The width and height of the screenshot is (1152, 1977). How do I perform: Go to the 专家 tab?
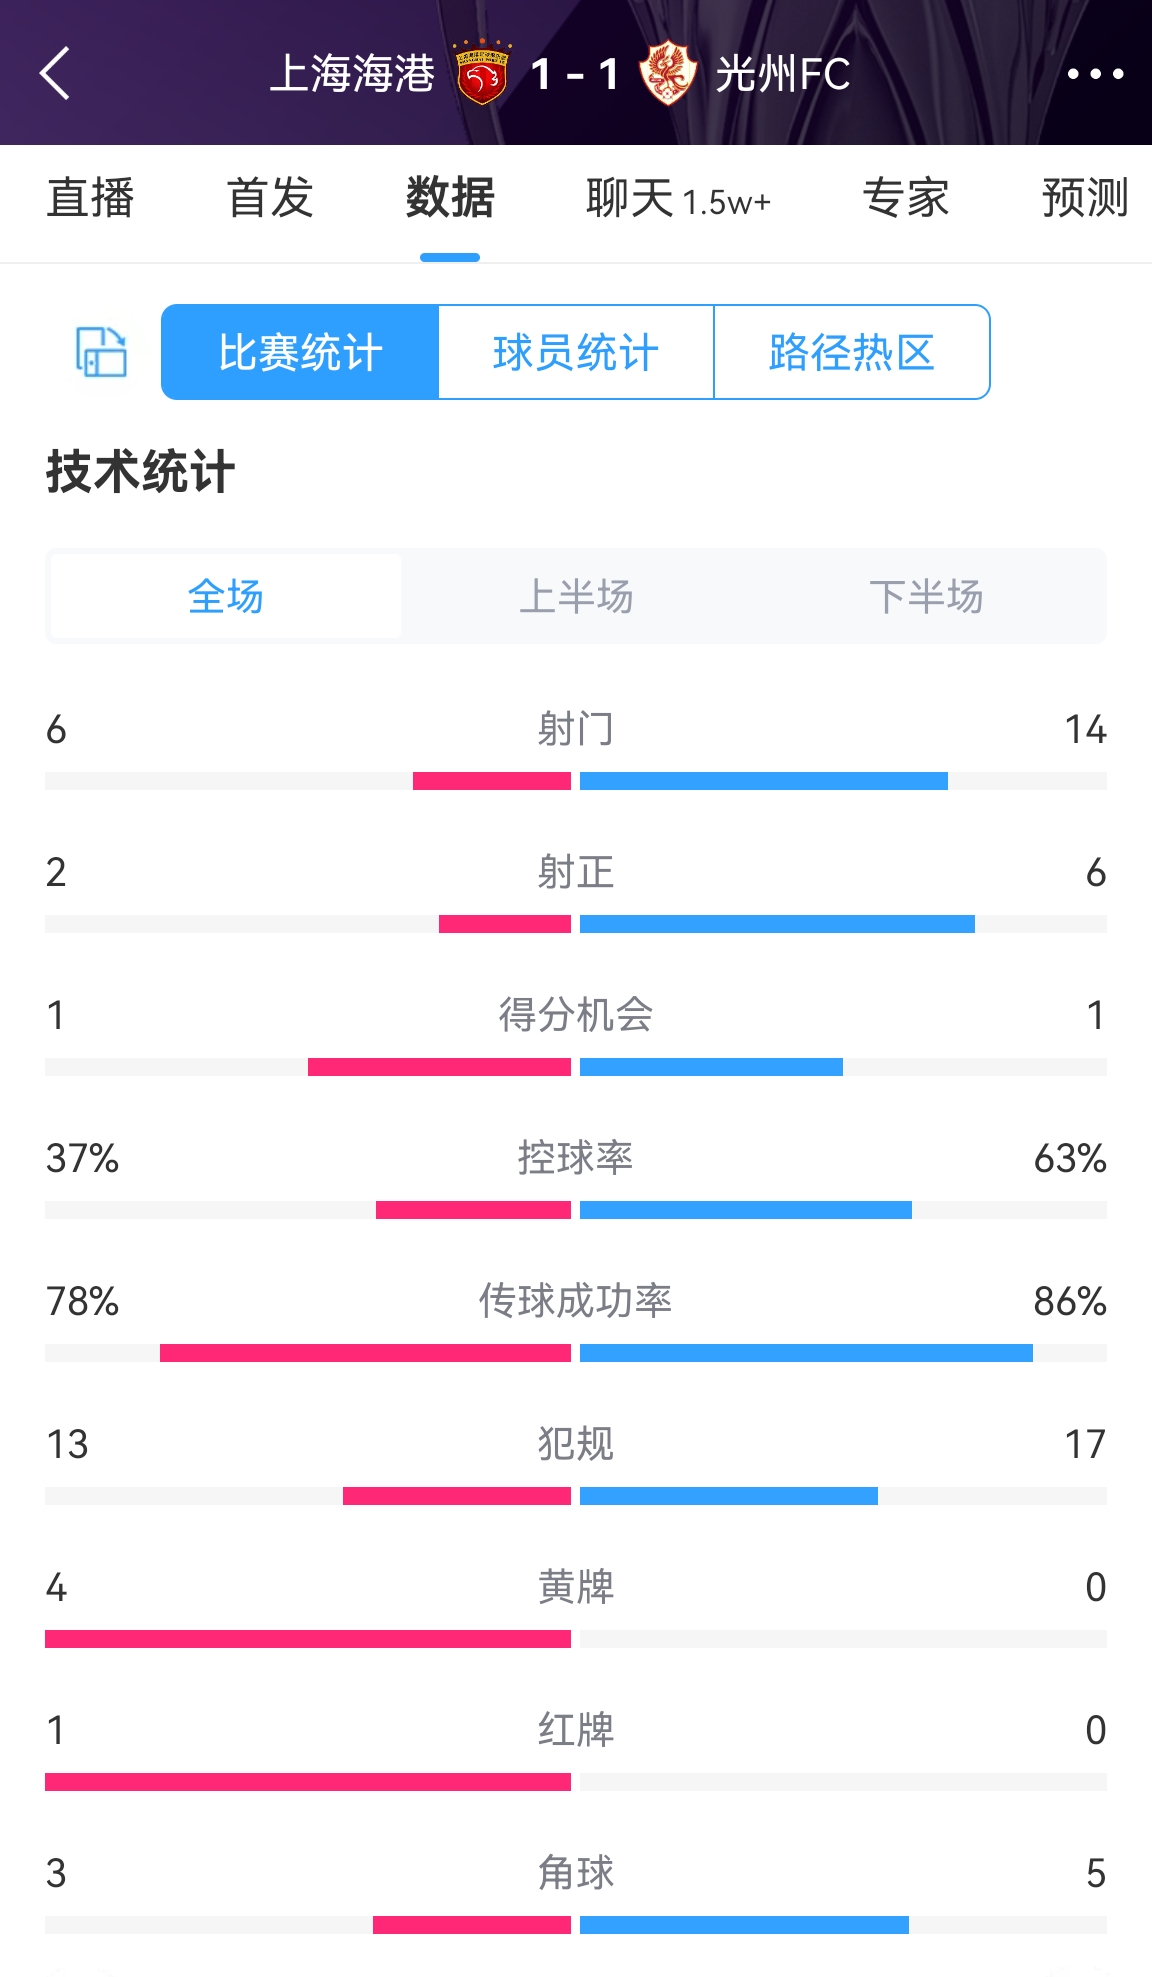click(905, 198)
